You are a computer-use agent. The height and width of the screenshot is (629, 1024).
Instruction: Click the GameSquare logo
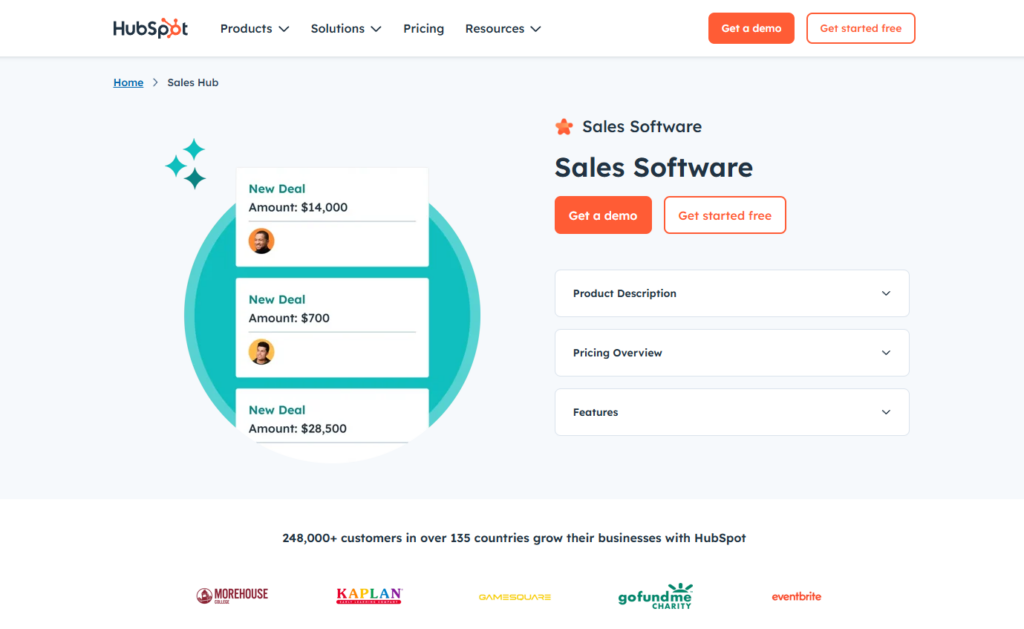pos(514,597)
